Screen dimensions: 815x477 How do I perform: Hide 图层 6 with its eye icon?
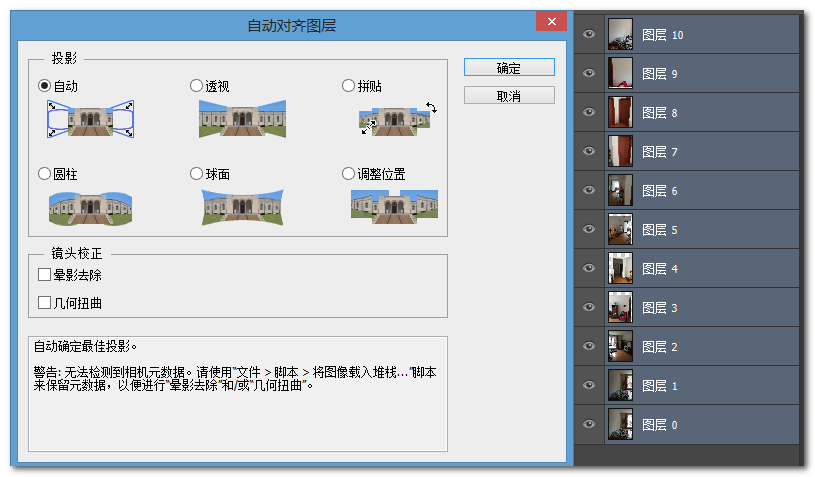(589, 190)
